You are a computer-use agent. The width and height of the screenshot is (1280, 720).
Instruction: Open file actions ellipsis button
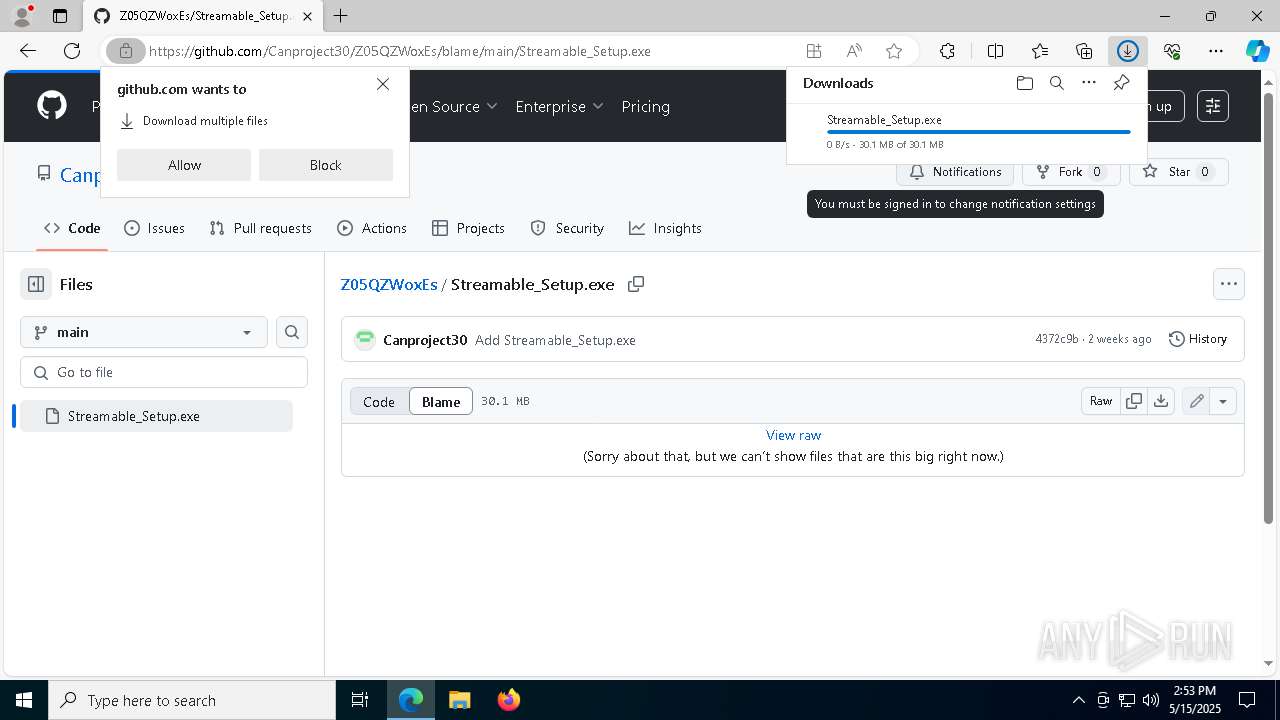[1229, 284]
